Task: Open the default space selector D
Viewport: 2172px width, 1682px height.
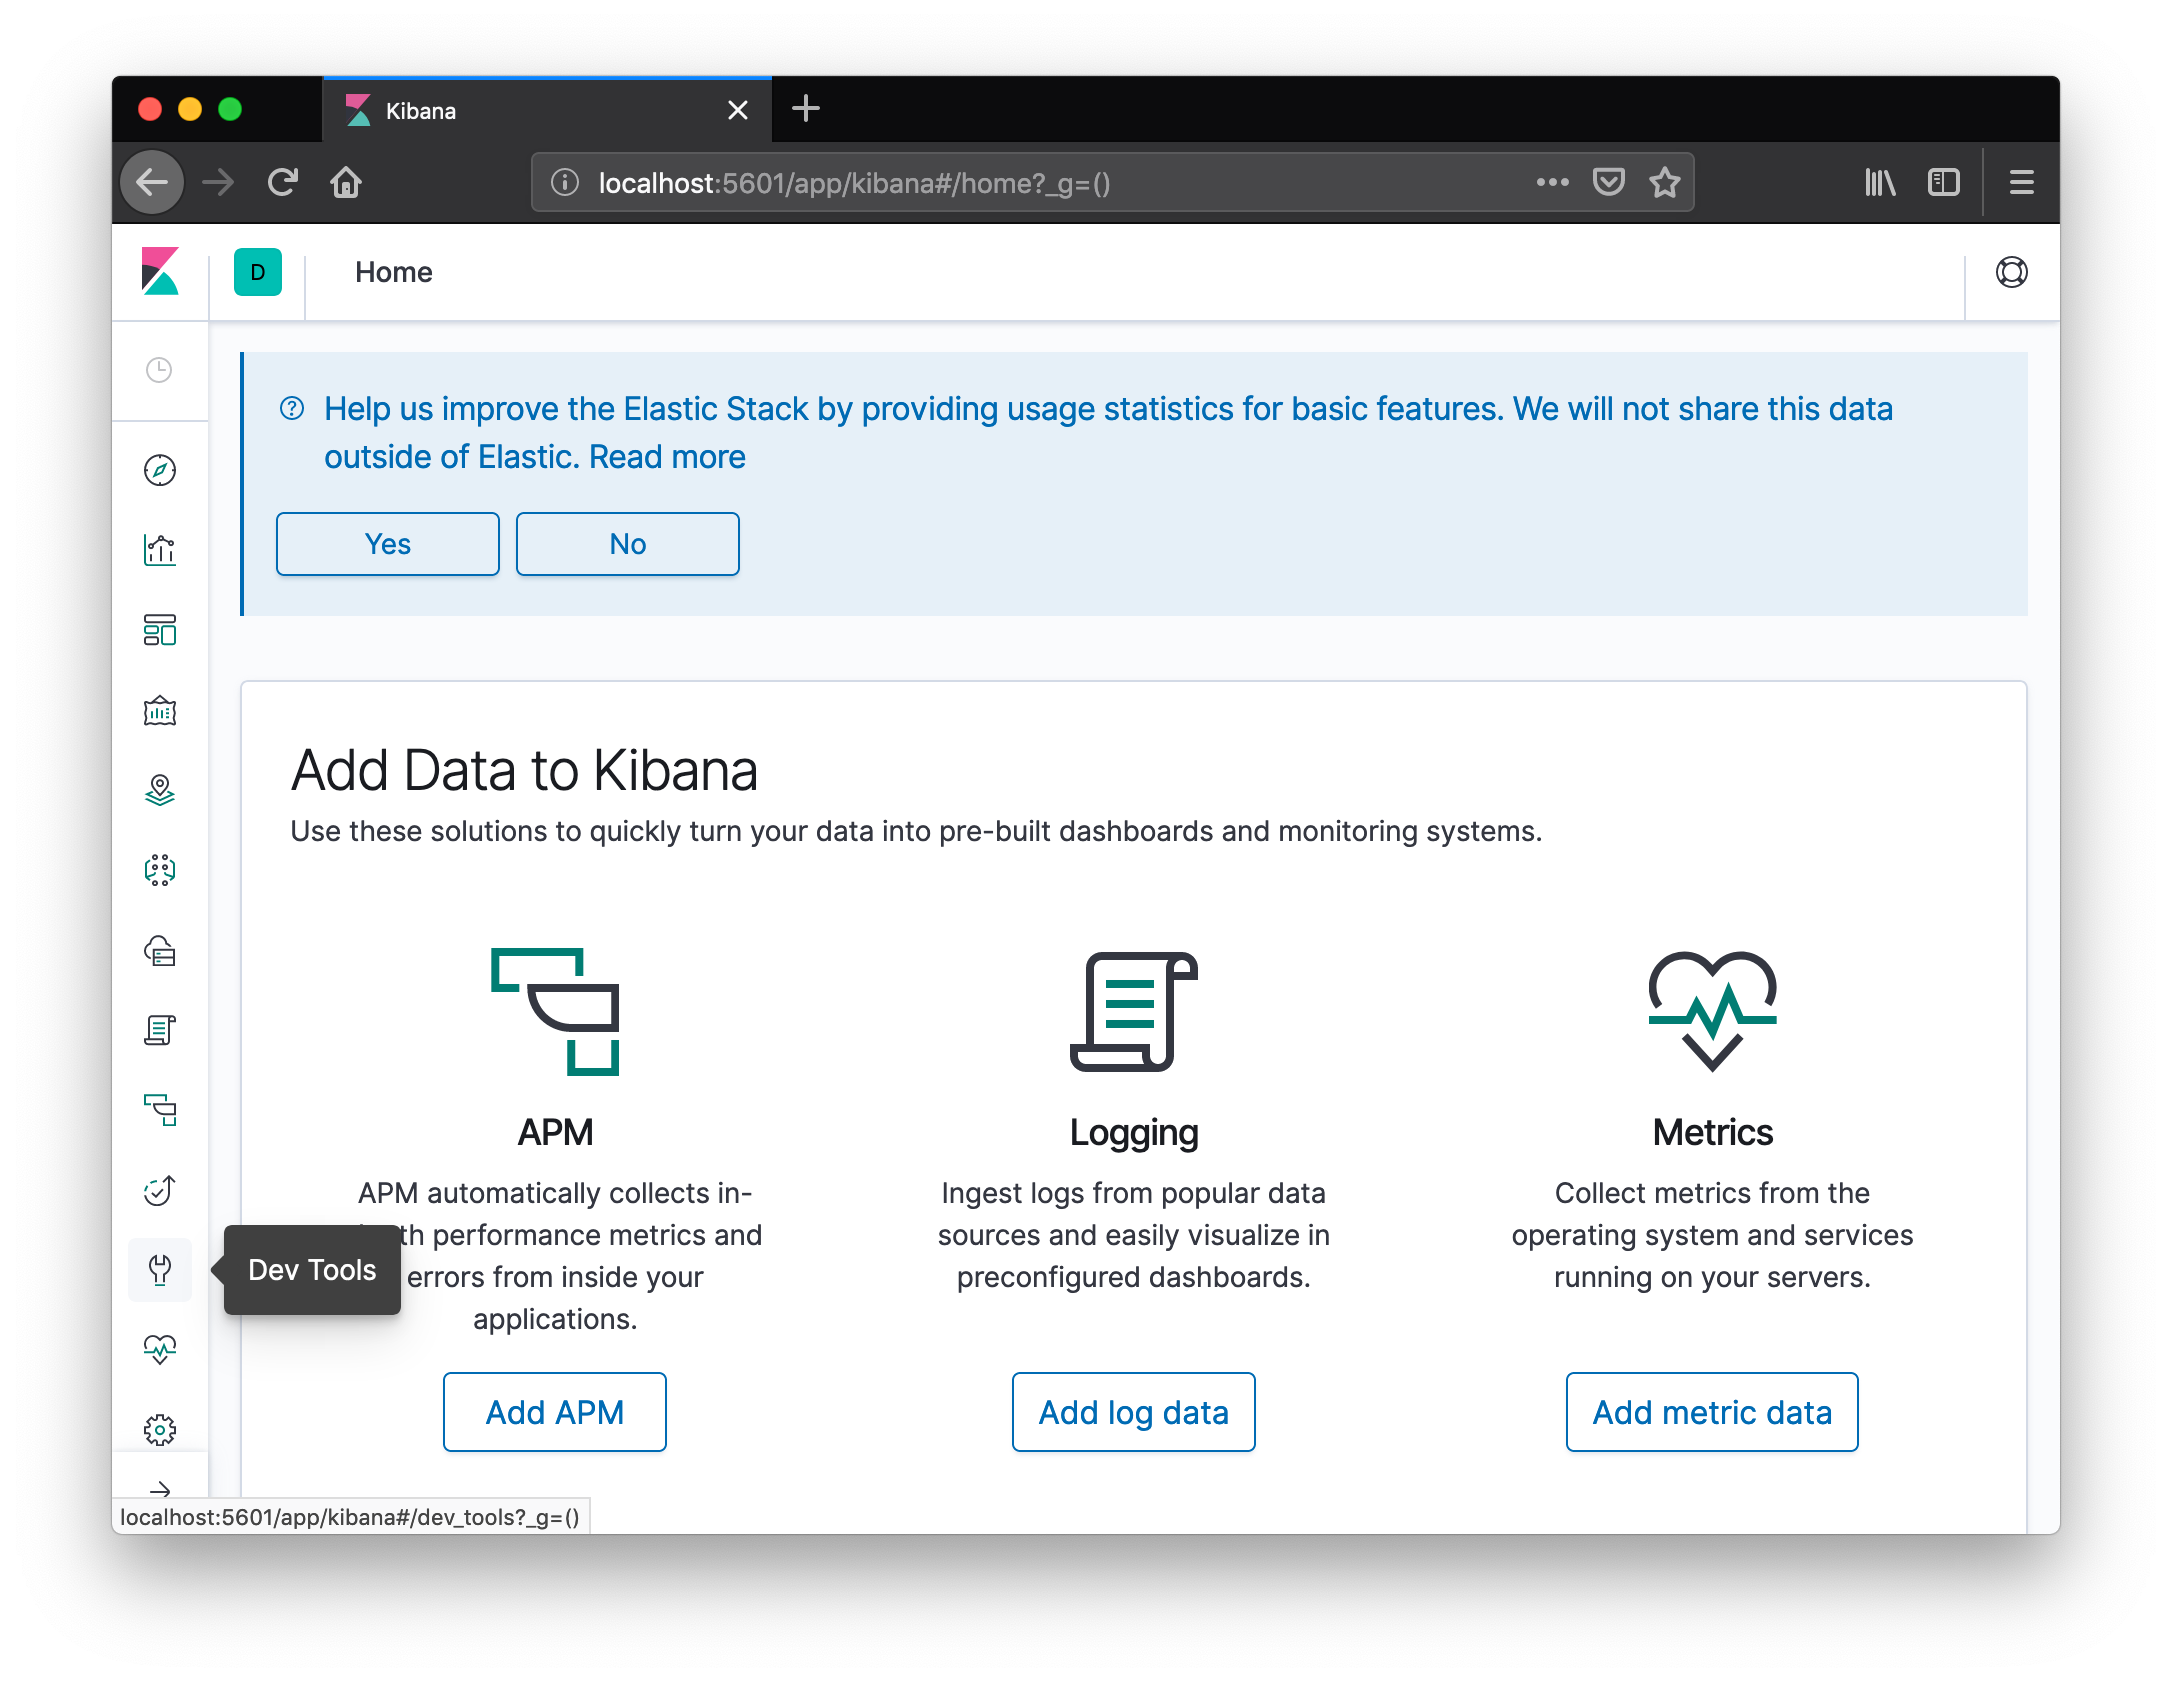Action: (258, 272)
